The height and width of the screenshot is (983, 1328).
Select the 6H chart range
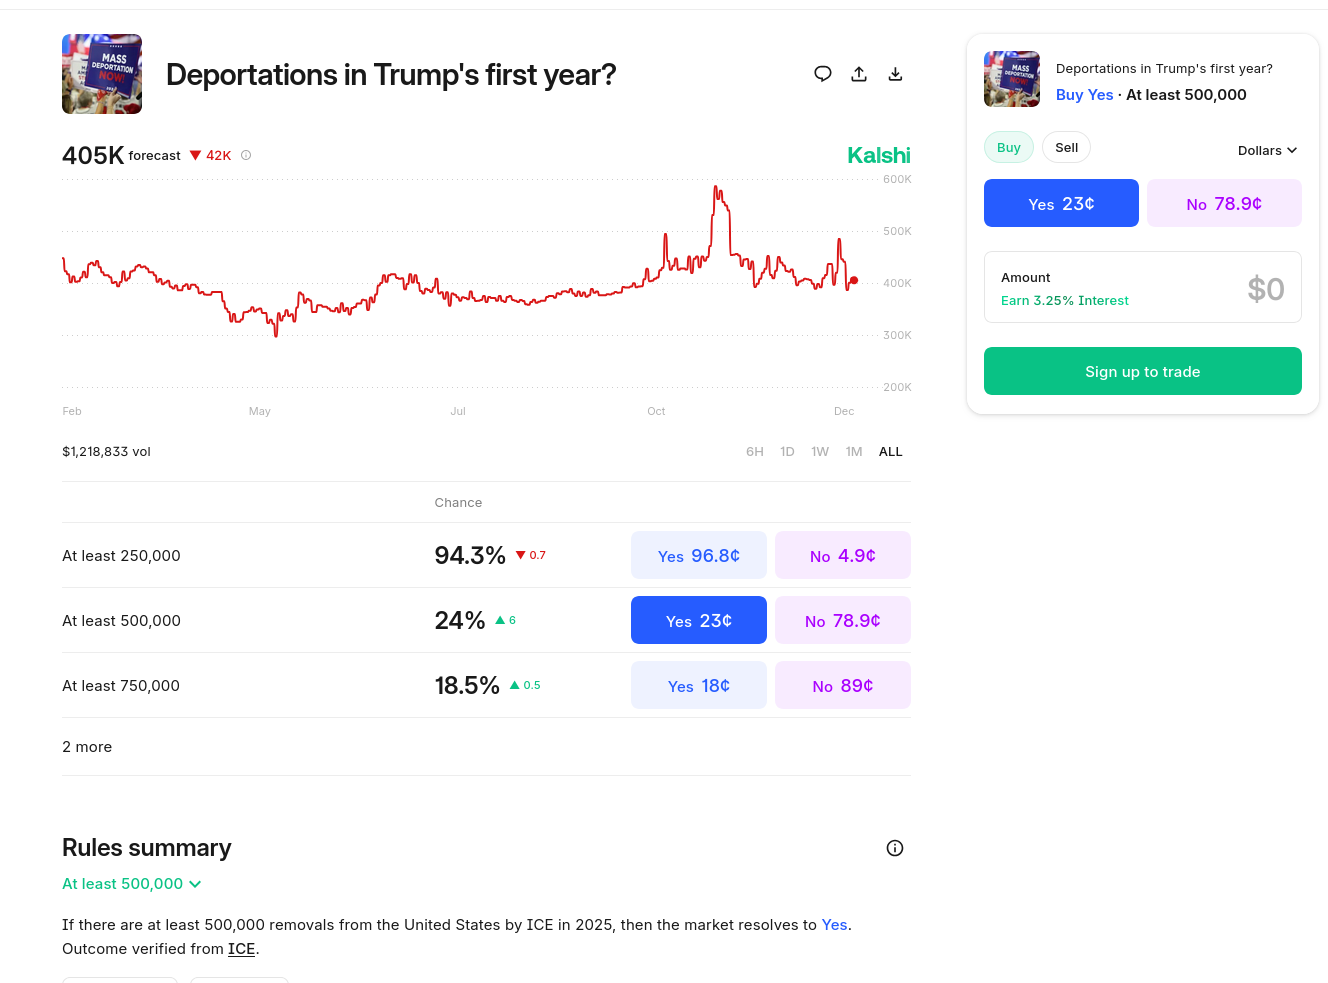pos(755,452)
